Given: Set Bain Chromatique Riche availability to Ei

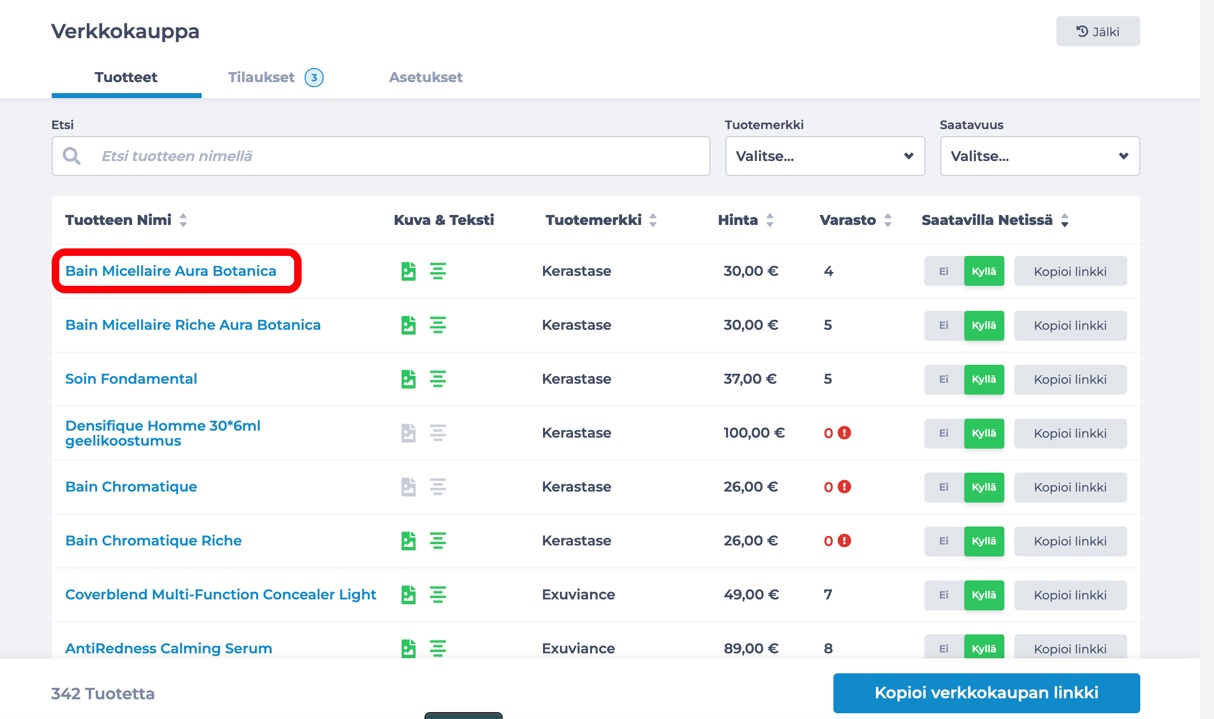Looking at the screenshot, I should 944,541.
